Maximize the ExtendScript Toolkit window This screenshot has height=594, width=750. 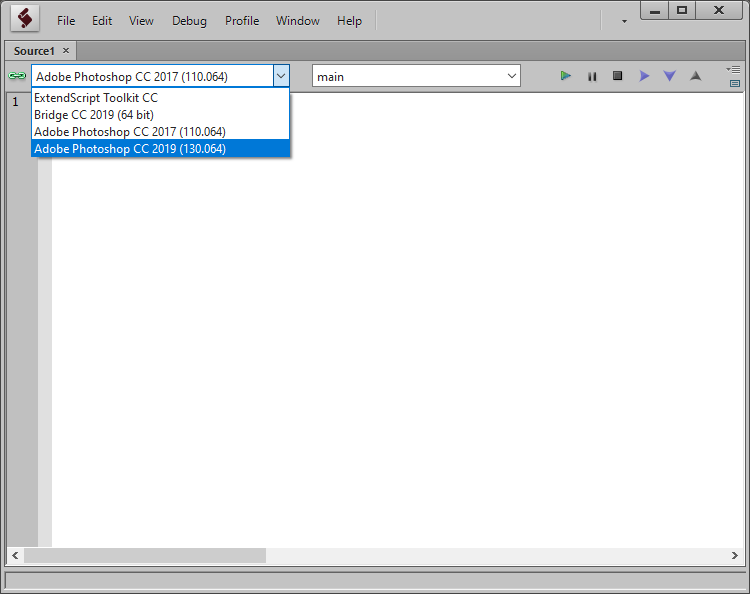point(682,10)
